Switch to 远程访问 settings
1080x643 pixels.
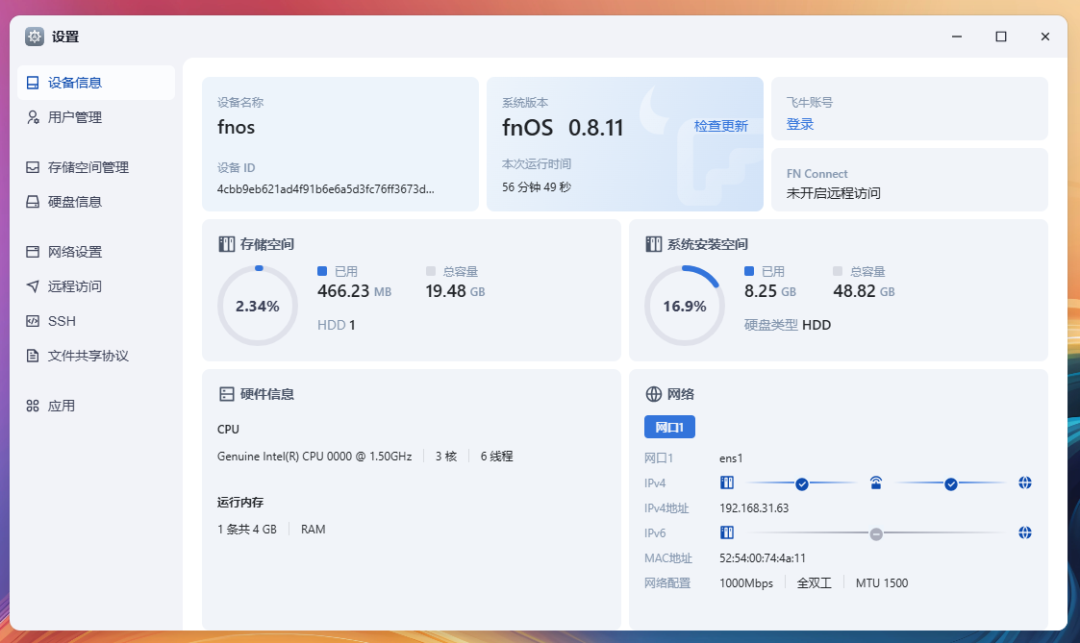(96, 286)
